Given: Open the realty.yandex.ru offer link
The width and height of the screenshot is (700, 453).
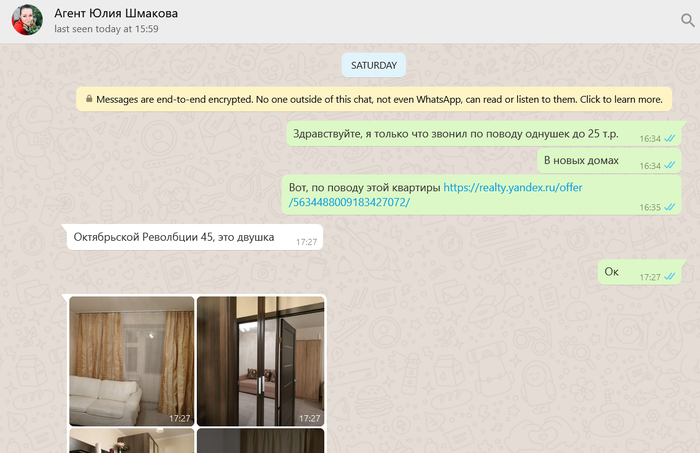Looking at the screenshot, I should point(436,195).
